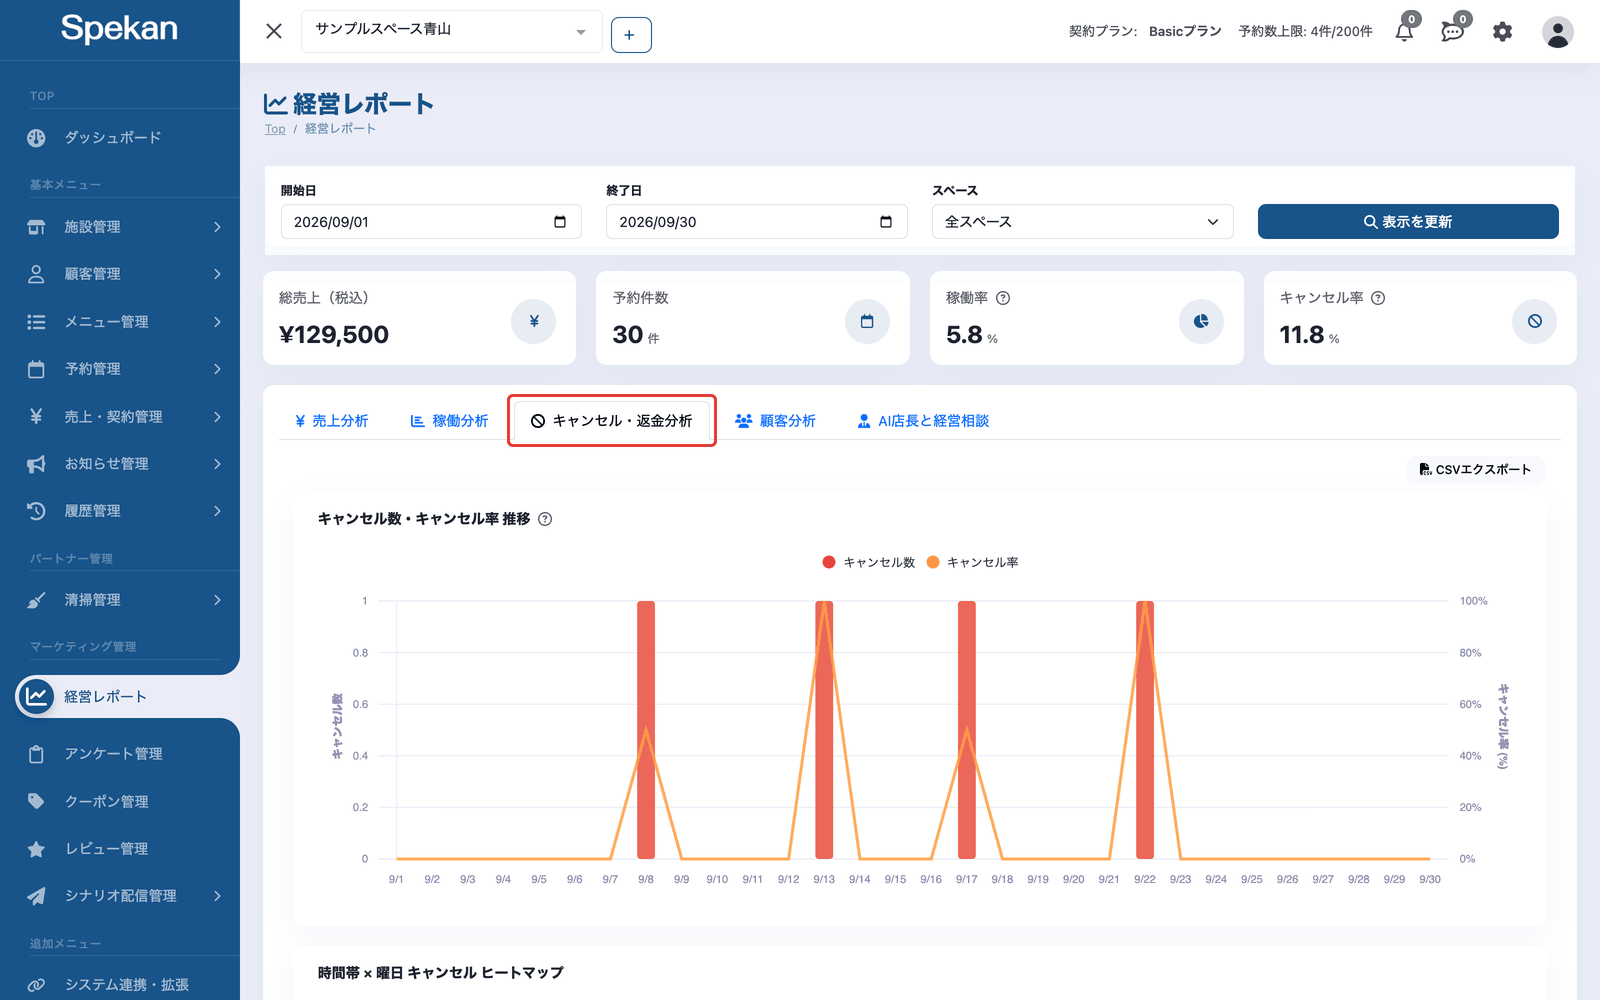This screenshot has width=1600, height=1000.
Task: Click 表示を更新 button
Action: (1408, 222)
